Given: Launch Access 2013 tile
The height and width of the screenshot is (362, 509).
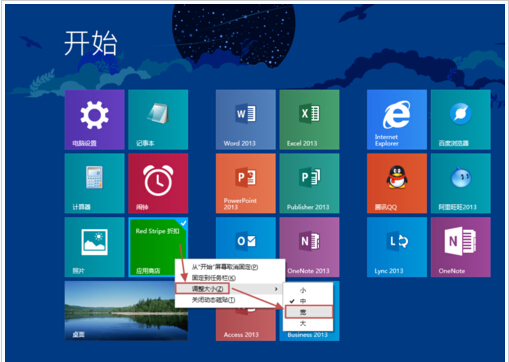Looking at the screenshot, I should pyautogui.click(x=246, y=325).
